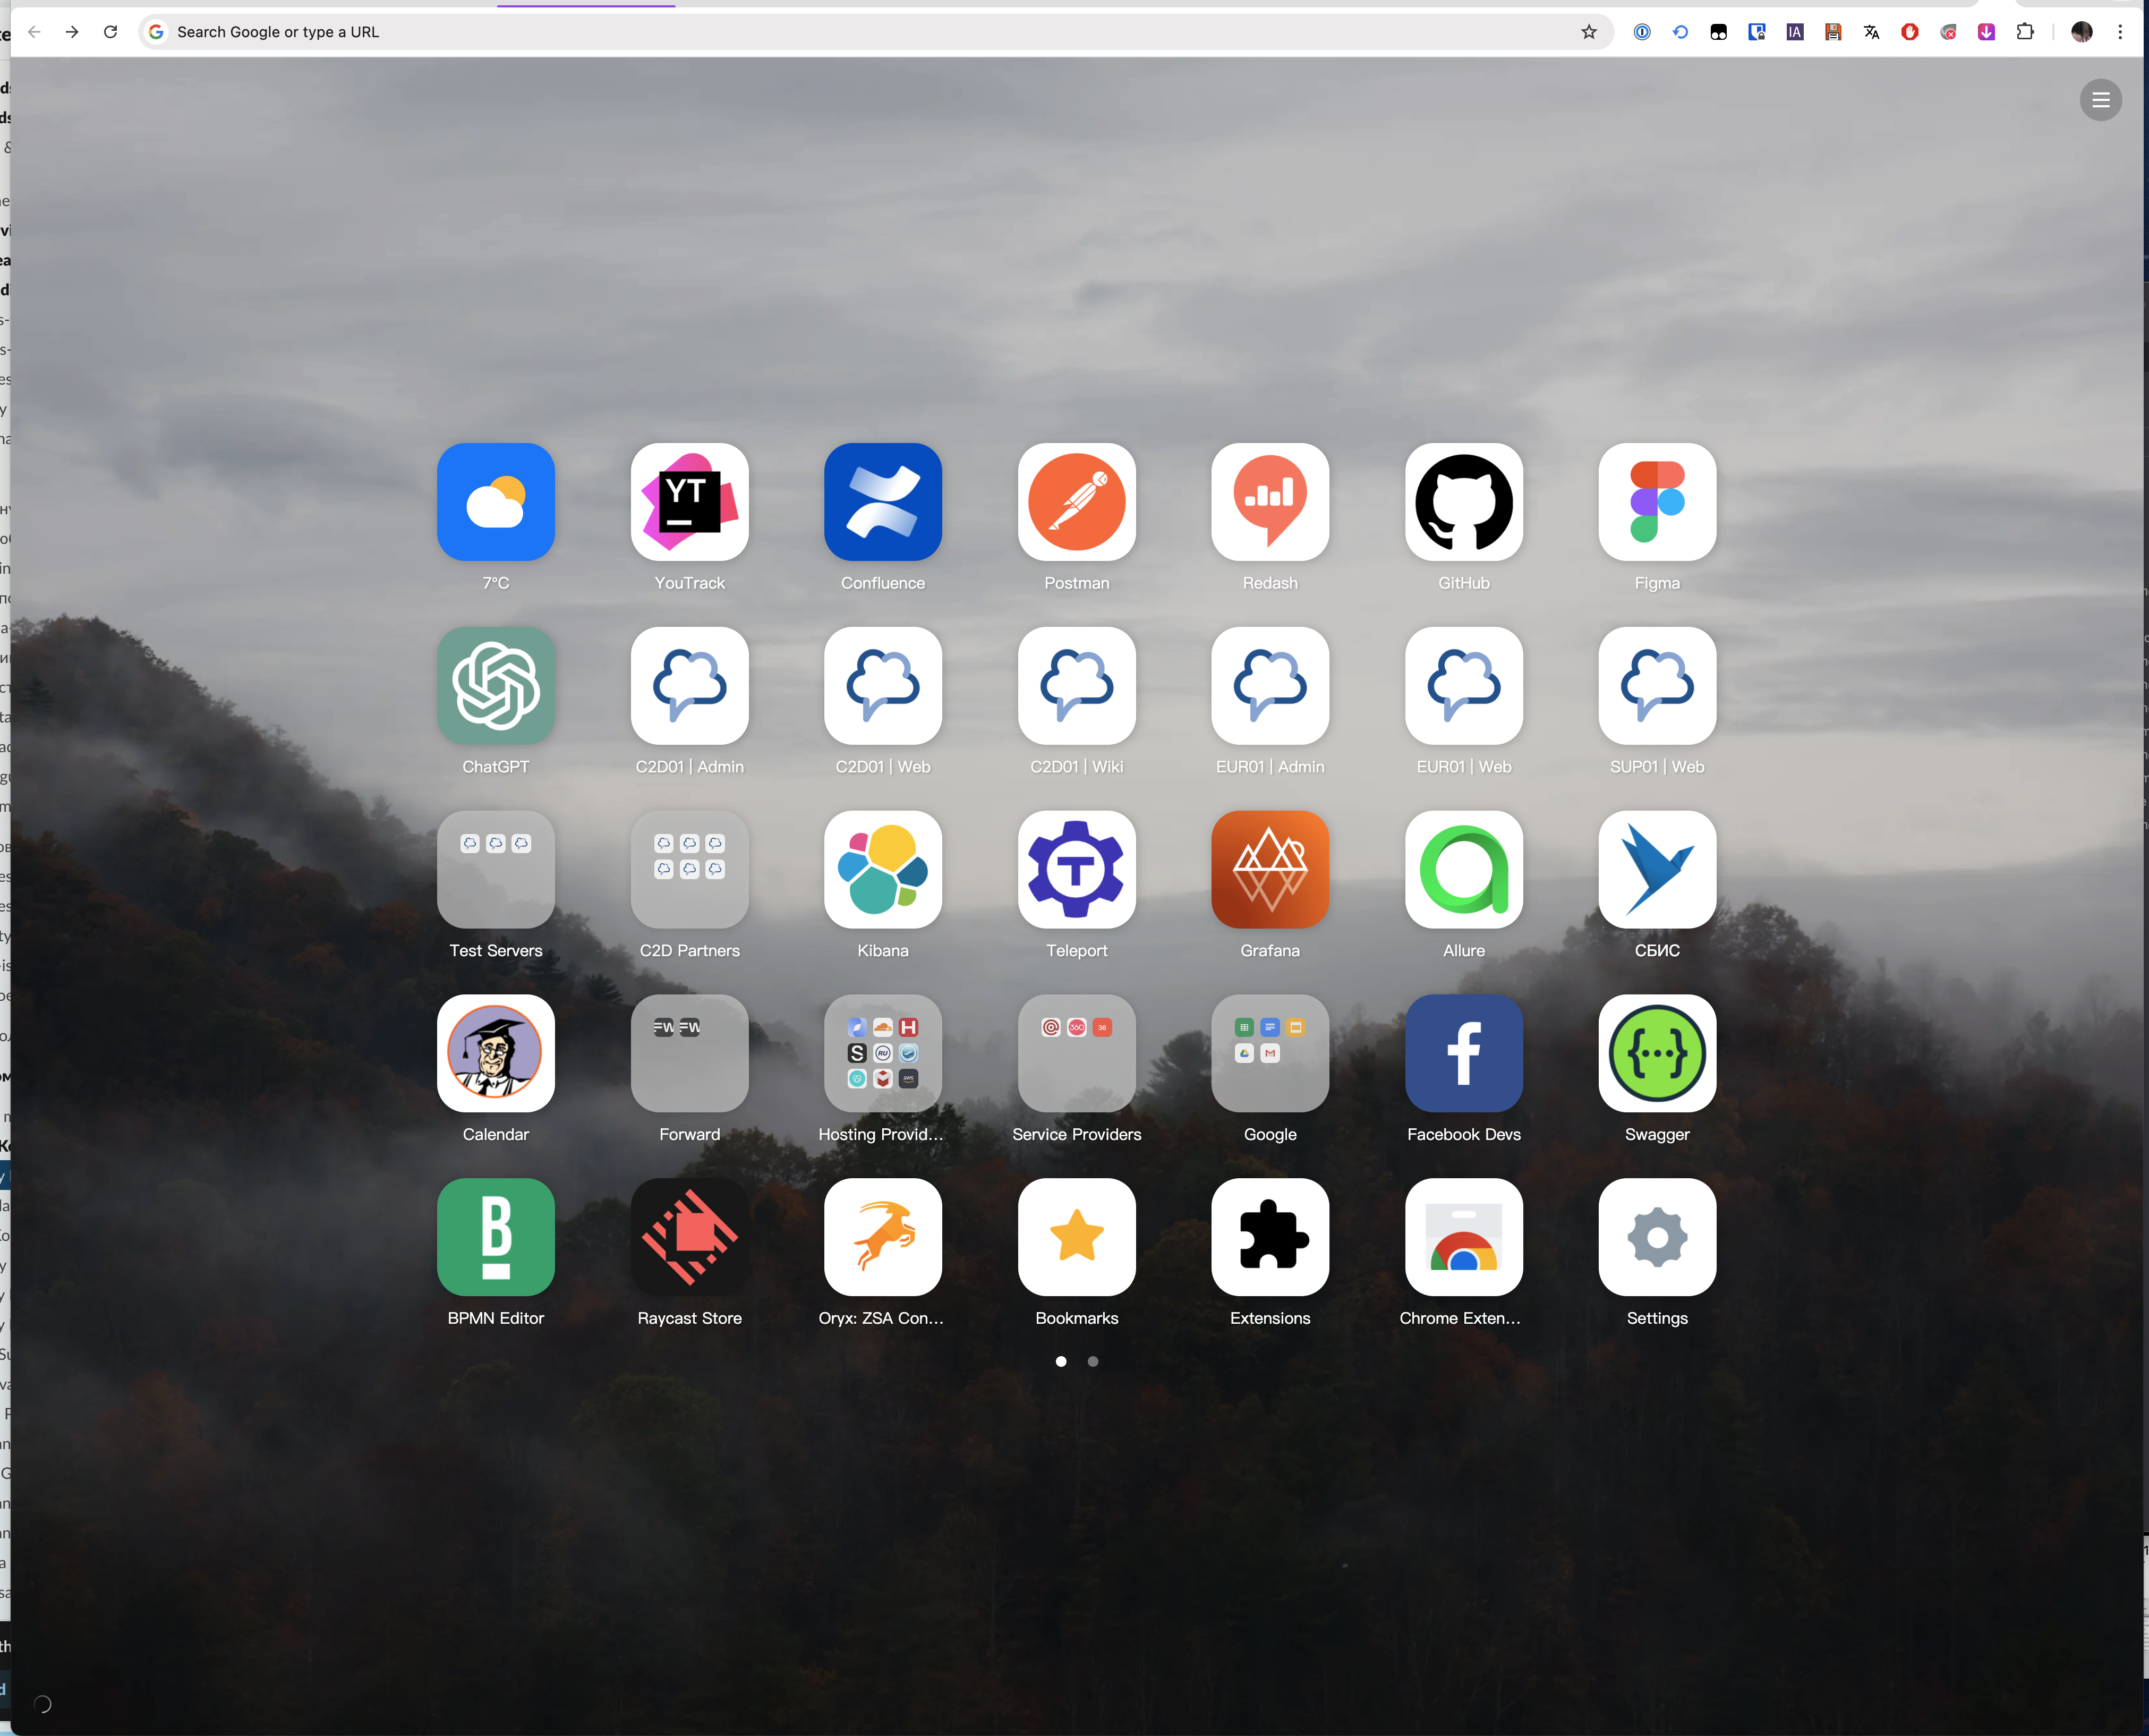Switch to the second page dot
The image size is (2149, 1736).
pyautogui.click(x=1093, y=1361)
